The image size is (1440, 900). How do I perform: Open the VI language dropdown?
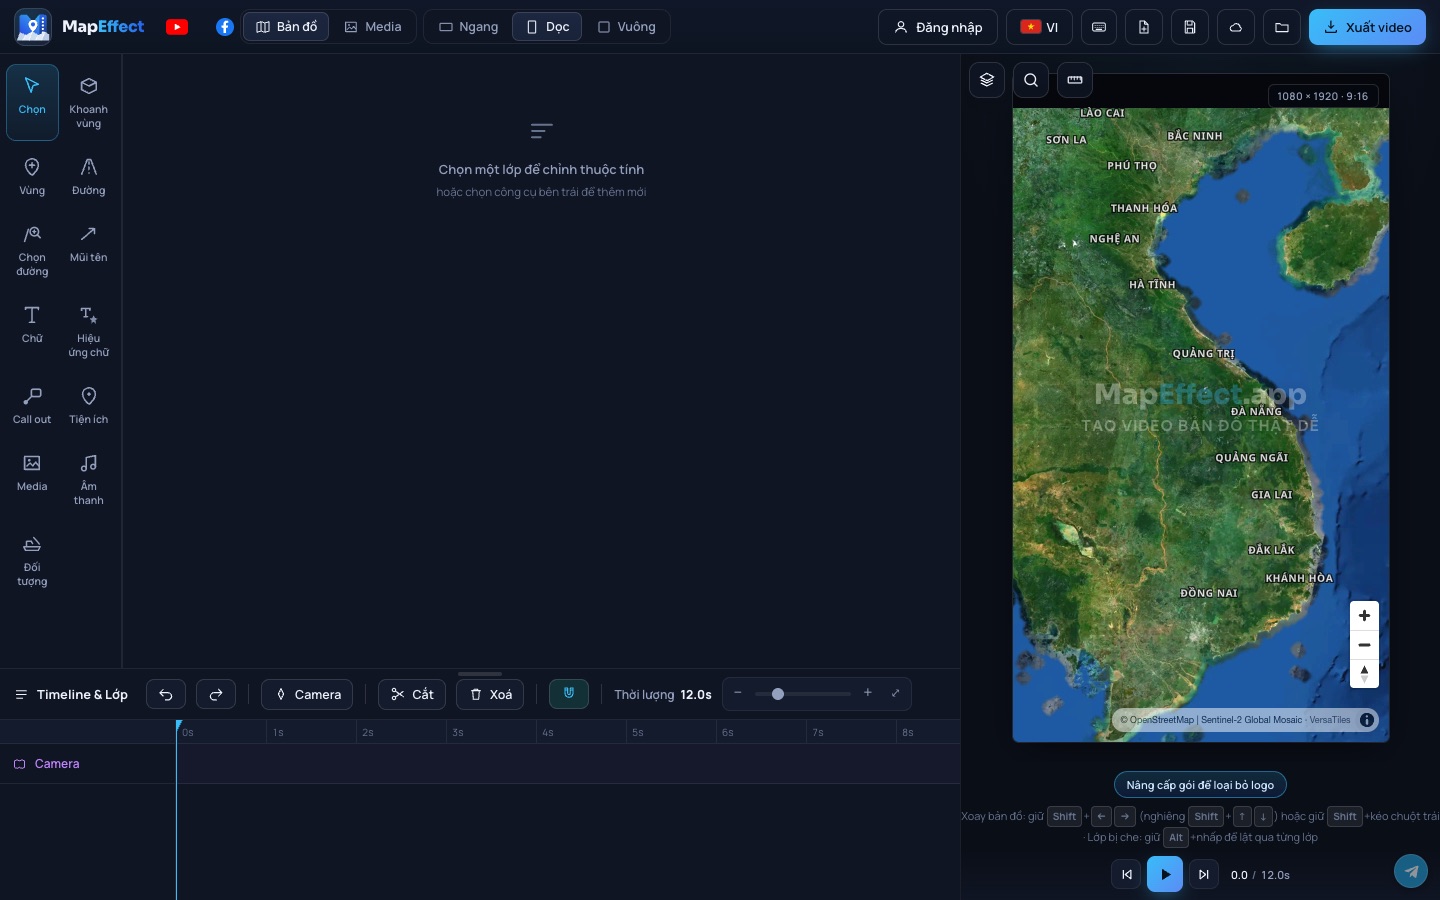tap(1039, 27)
